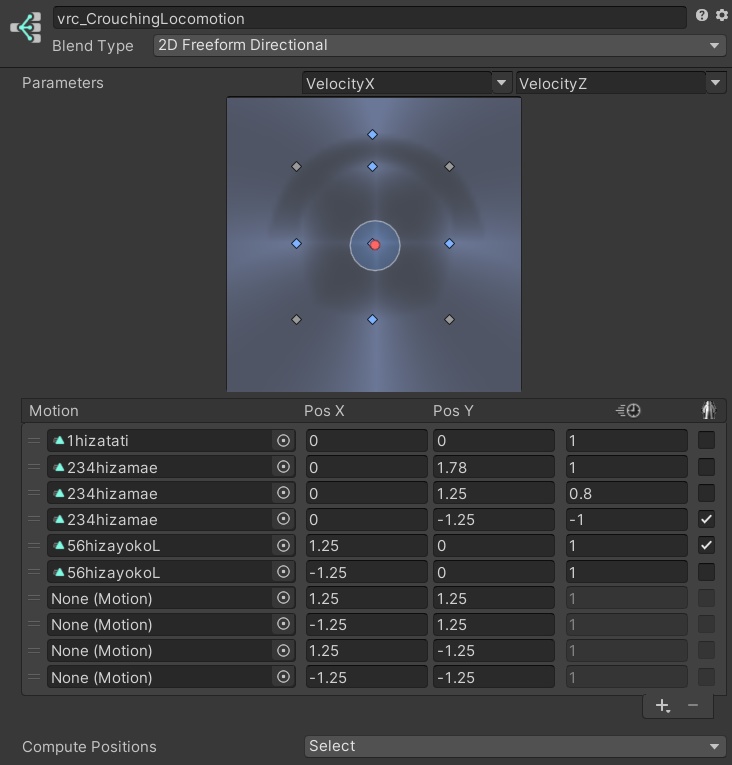
Task: Select the topmost blue diamond in blend graph
Action: coord(372,134)
